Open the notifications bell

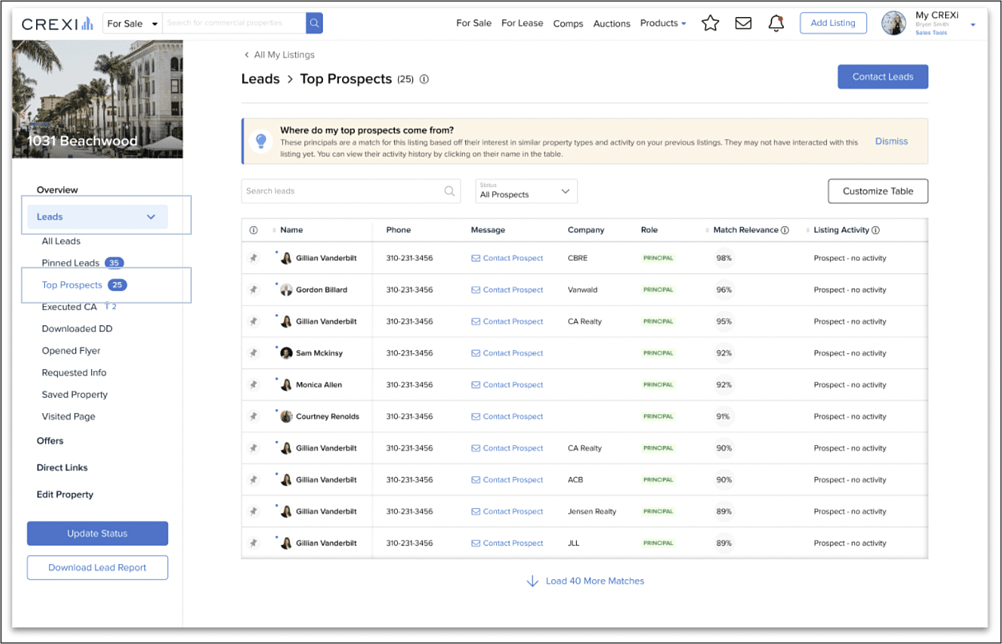[776, 22]
